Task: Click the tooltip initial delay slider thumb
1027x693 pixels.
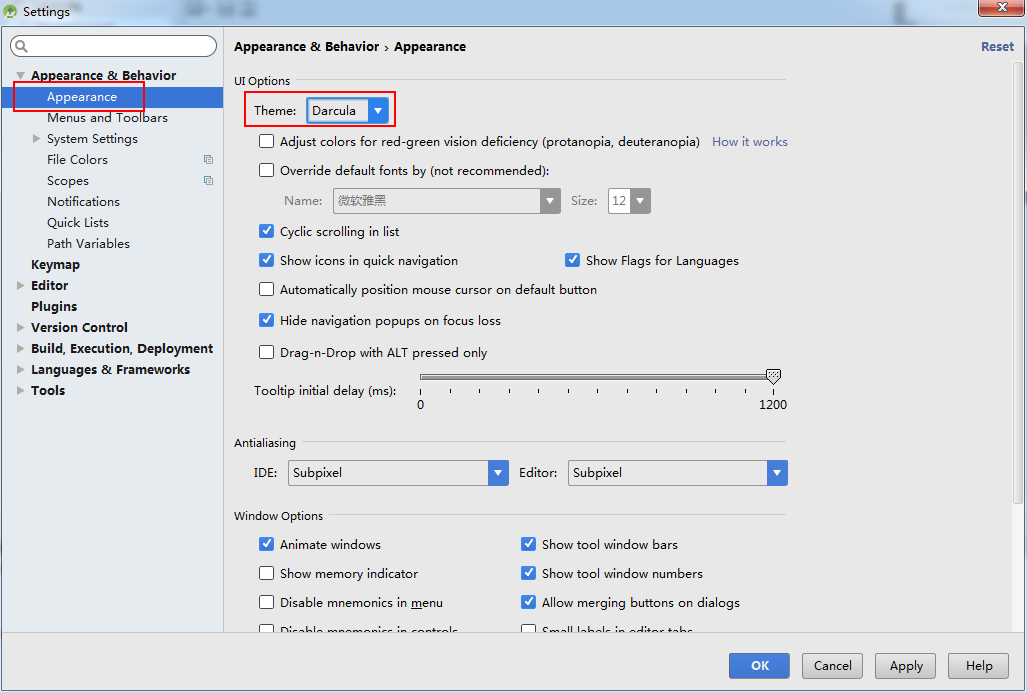Action: click(773, 376)
